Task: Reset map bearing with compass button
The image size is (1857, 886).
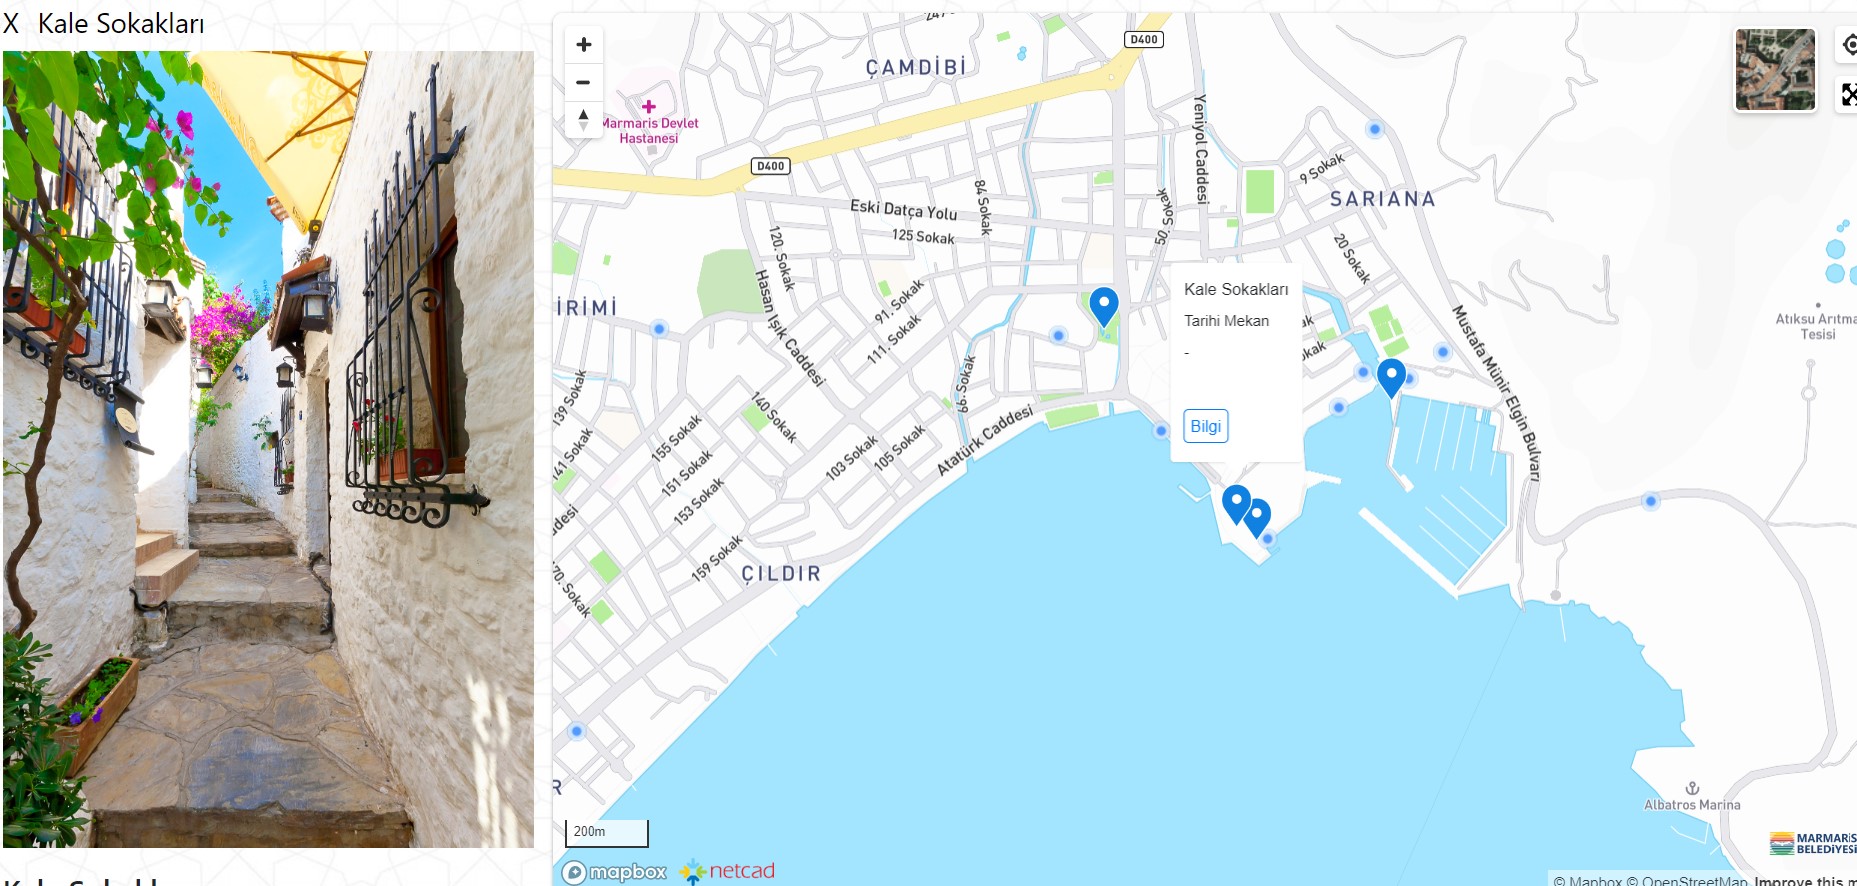Action: (584, 120)
